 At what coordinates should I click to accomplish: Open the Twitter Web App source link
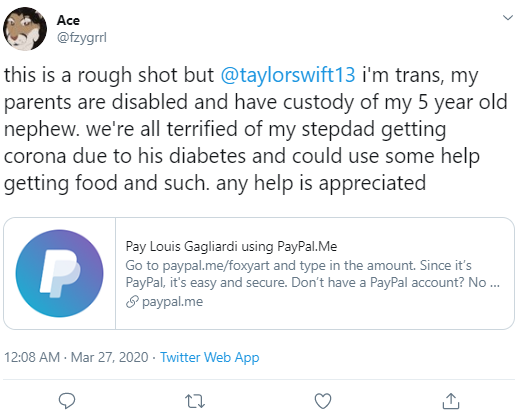(209, 357)
